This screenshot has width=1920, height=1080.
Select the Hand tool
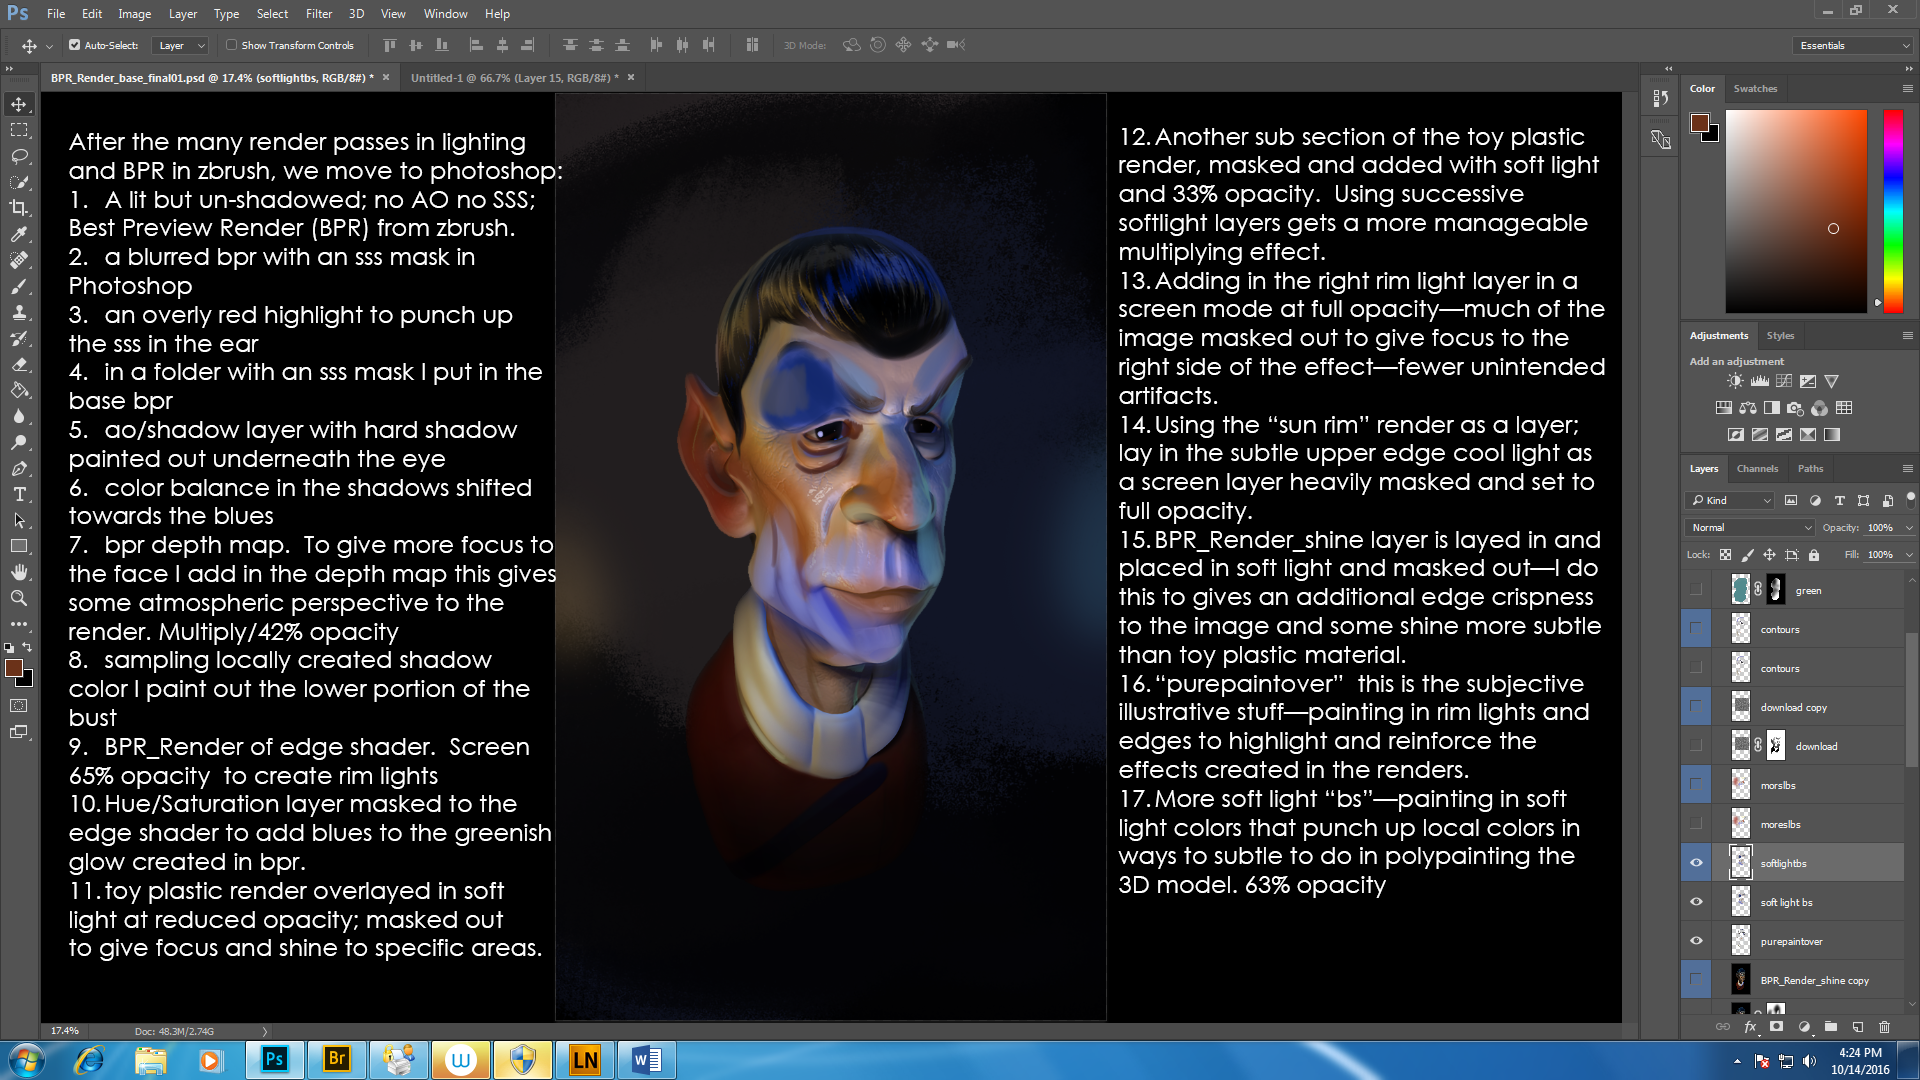pyautogui.click(x=19, y=572)
